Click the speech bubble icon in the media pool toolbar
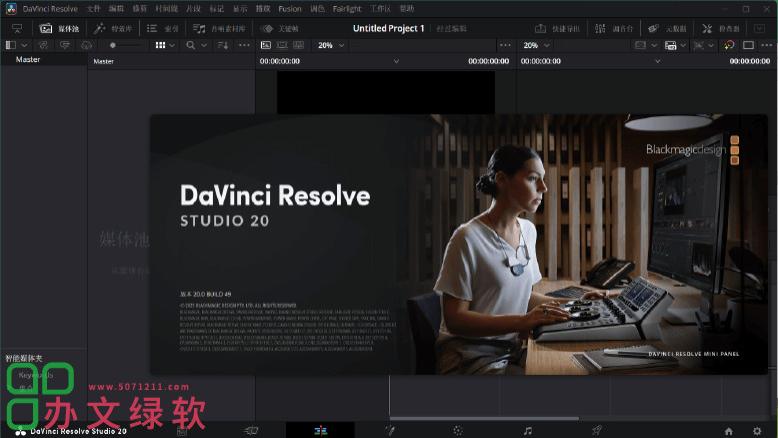Screen dimensions: 778x438 65,45
